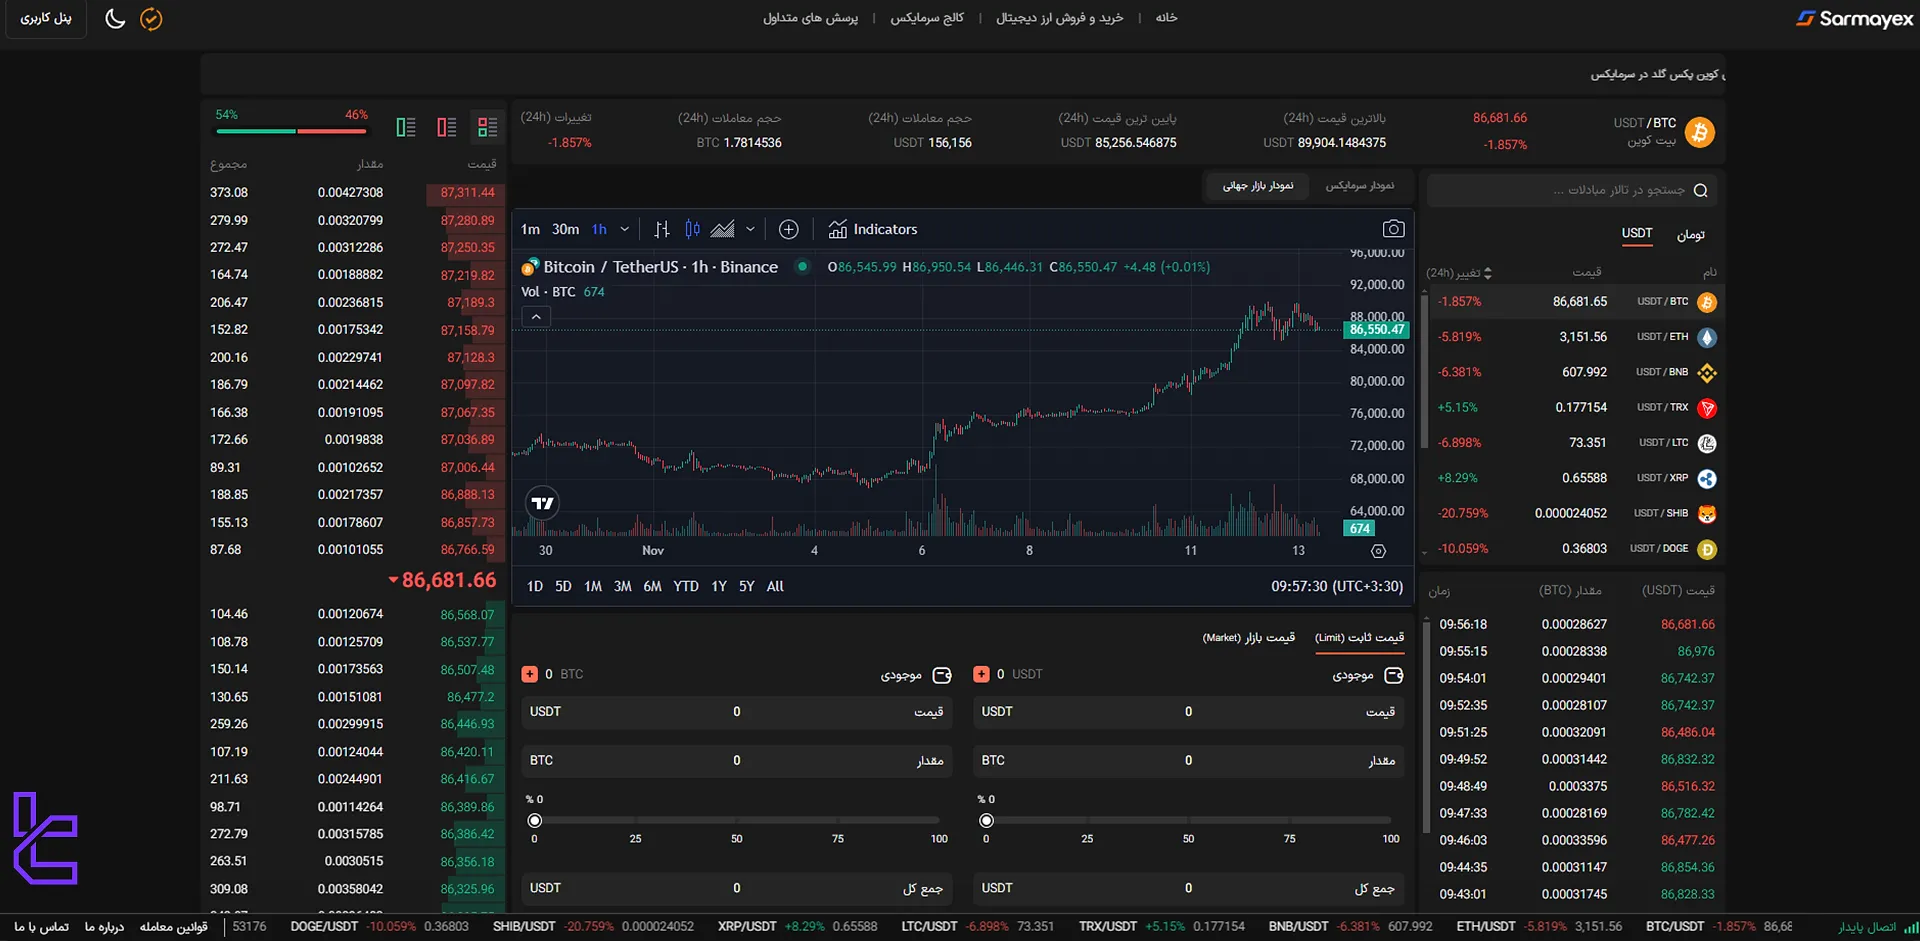
Task: Click the USDT wallet balance icon
Action: pos(1393,676)
